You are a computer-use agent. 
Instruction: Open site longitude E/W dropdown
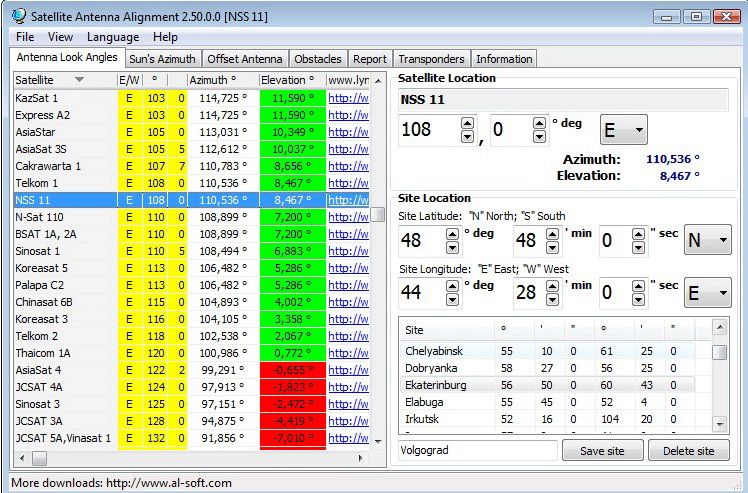click(x=707, y=293)
